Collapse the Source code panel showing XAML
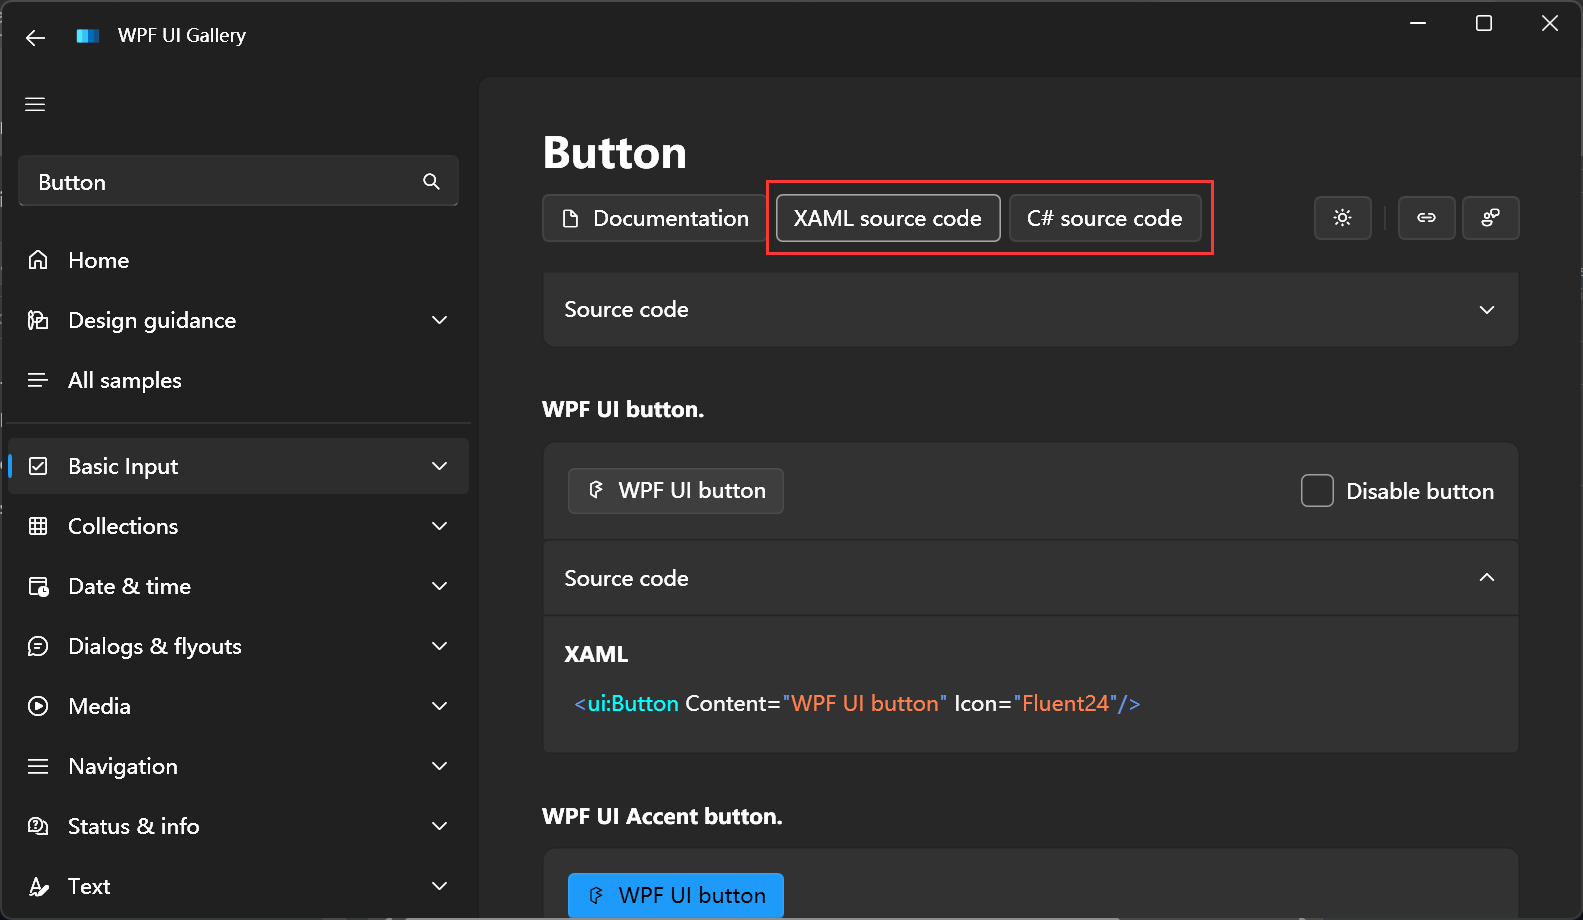The image size is (1583, 920). 1486,578
